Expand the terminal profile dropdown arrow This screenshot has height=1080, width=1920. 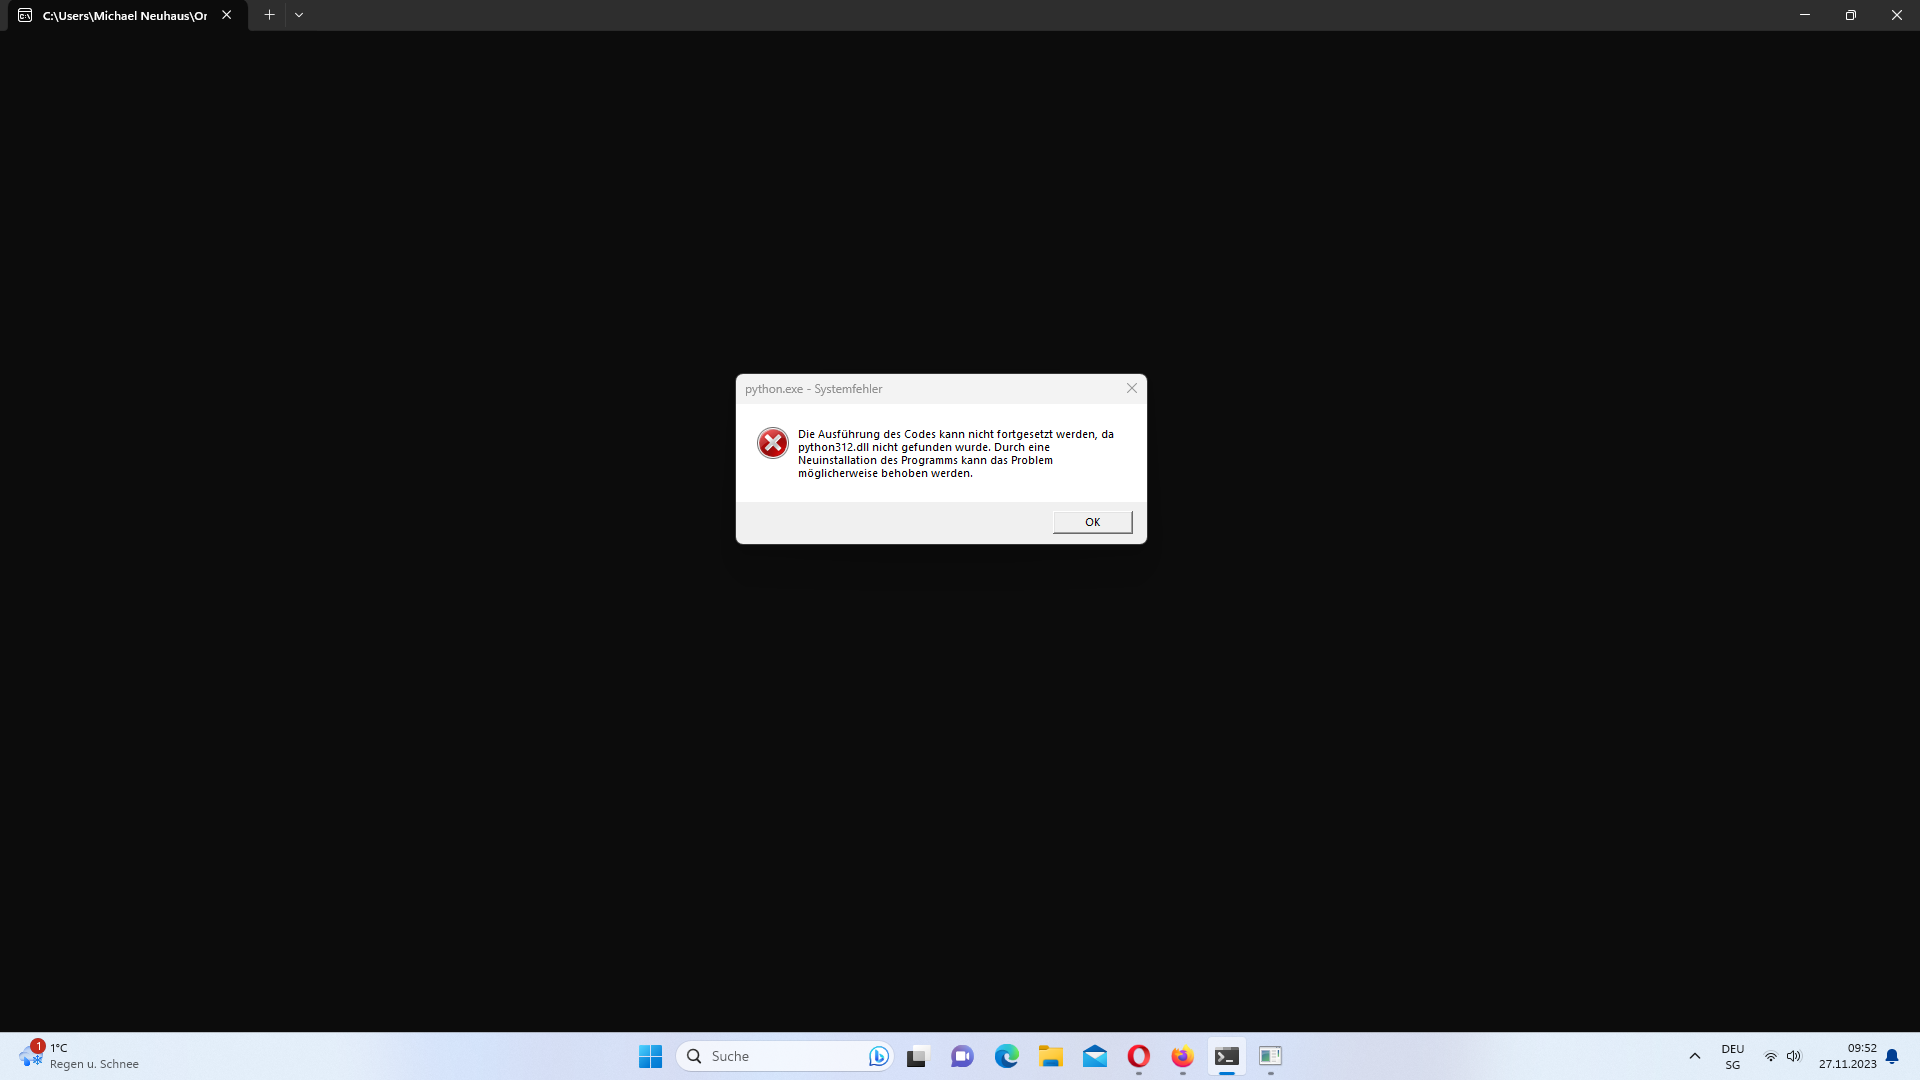tap(299, 15)
